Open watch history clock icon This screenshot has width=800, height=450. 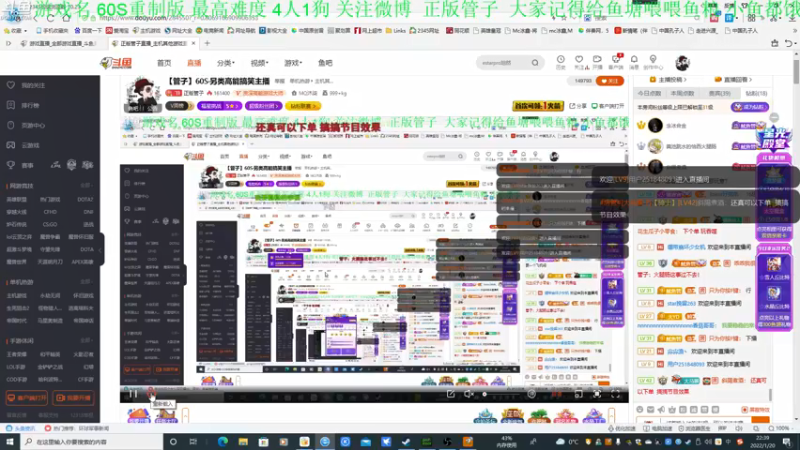point(560,62)
